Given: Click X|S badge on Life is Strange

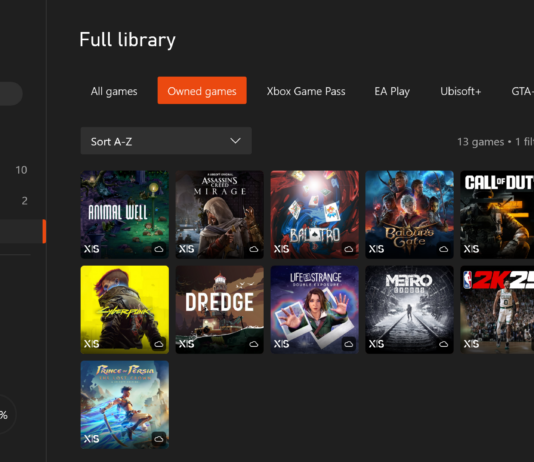Looking at the screenshot, I should [x=282, y=344].
